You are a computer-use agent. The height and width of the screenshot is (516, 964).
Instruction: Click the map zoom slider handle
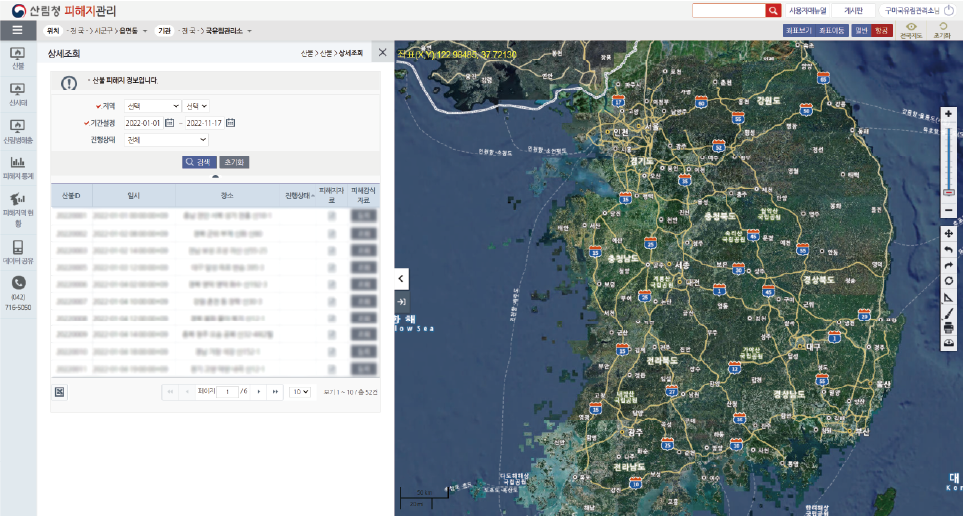coord(949,193)
